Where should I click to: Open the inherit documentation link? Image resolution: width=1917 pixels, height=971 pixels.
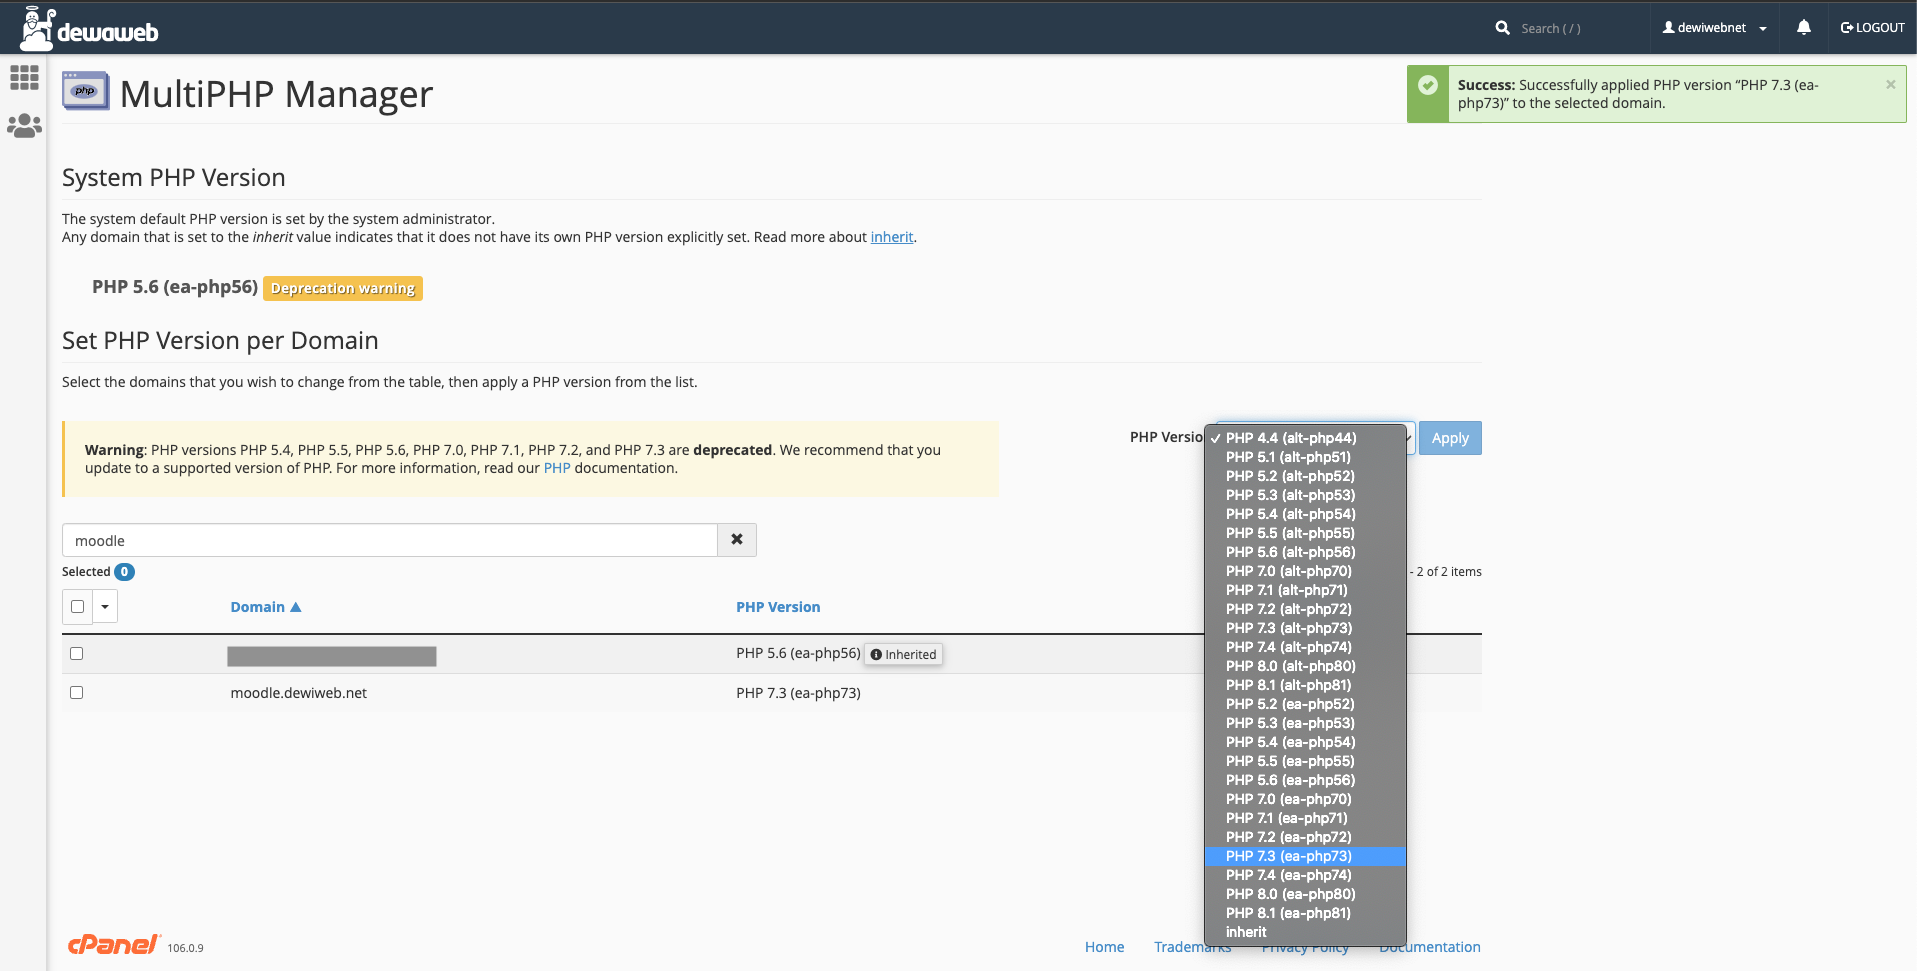(892, 237)
